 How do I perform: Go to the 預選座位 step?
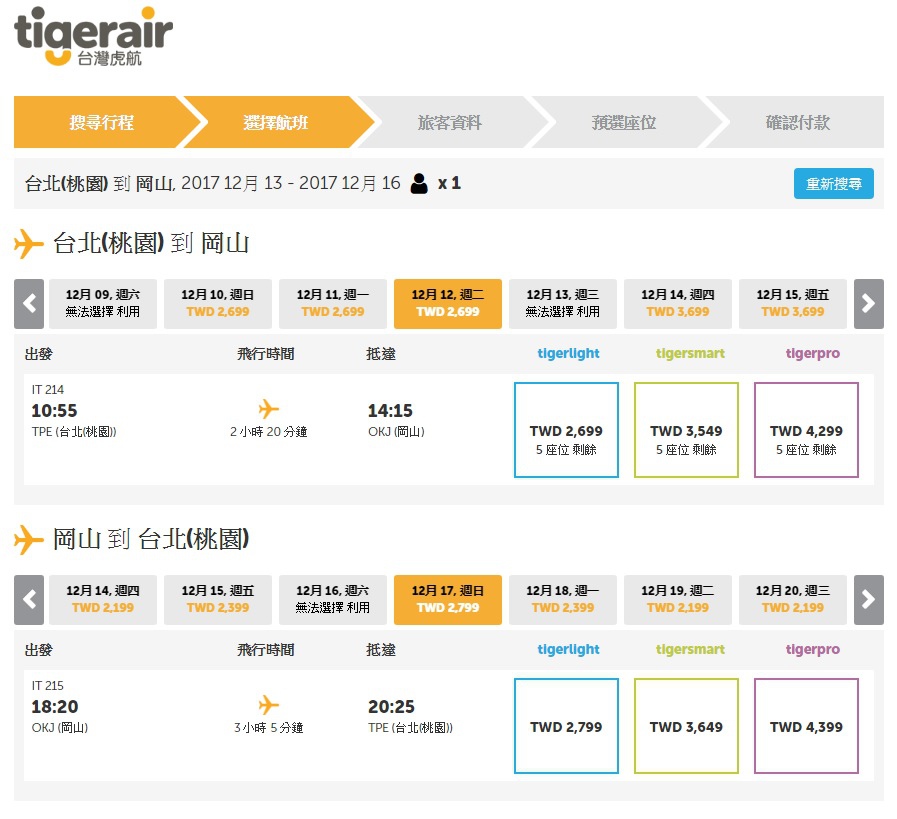click(x=624, y=122)
